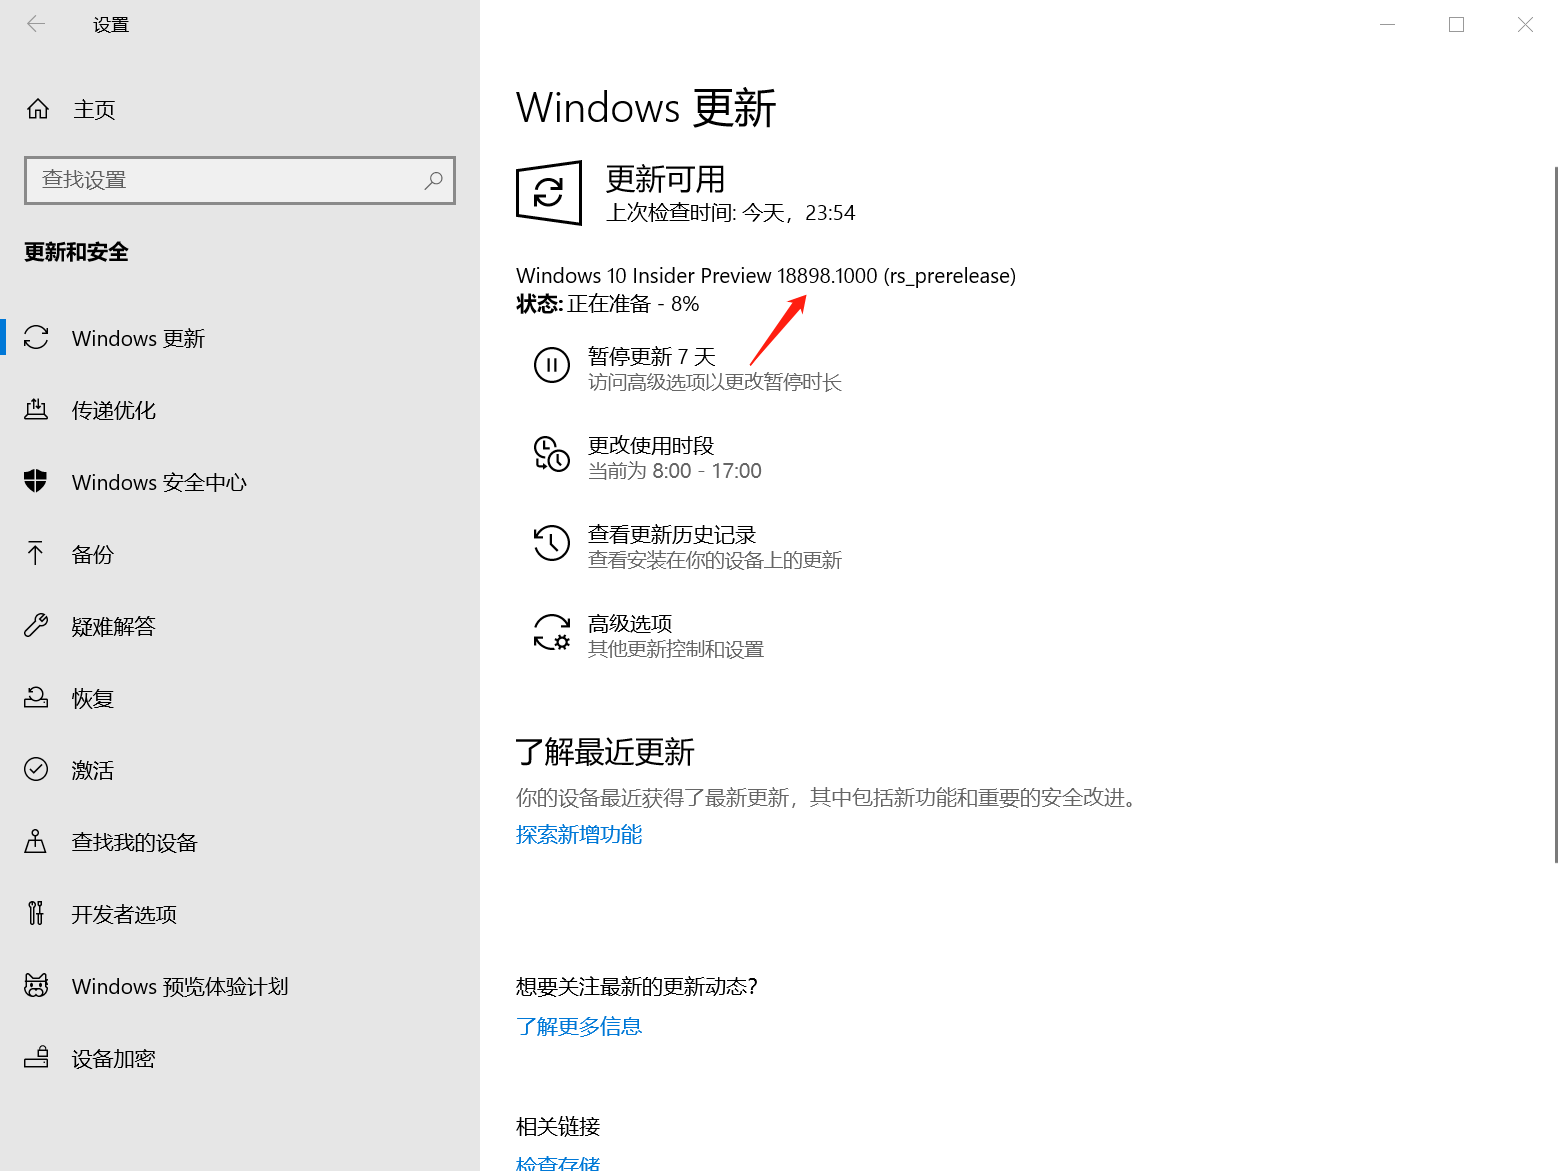
Task: Select the Windows 预览体验计划 icon
Action: coord(36,986)
